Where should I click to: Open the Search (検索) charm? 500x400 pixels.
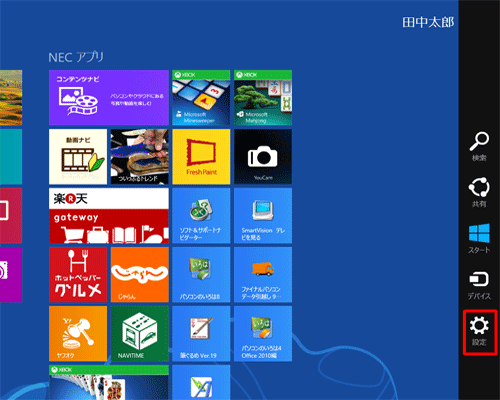(479, 146)
